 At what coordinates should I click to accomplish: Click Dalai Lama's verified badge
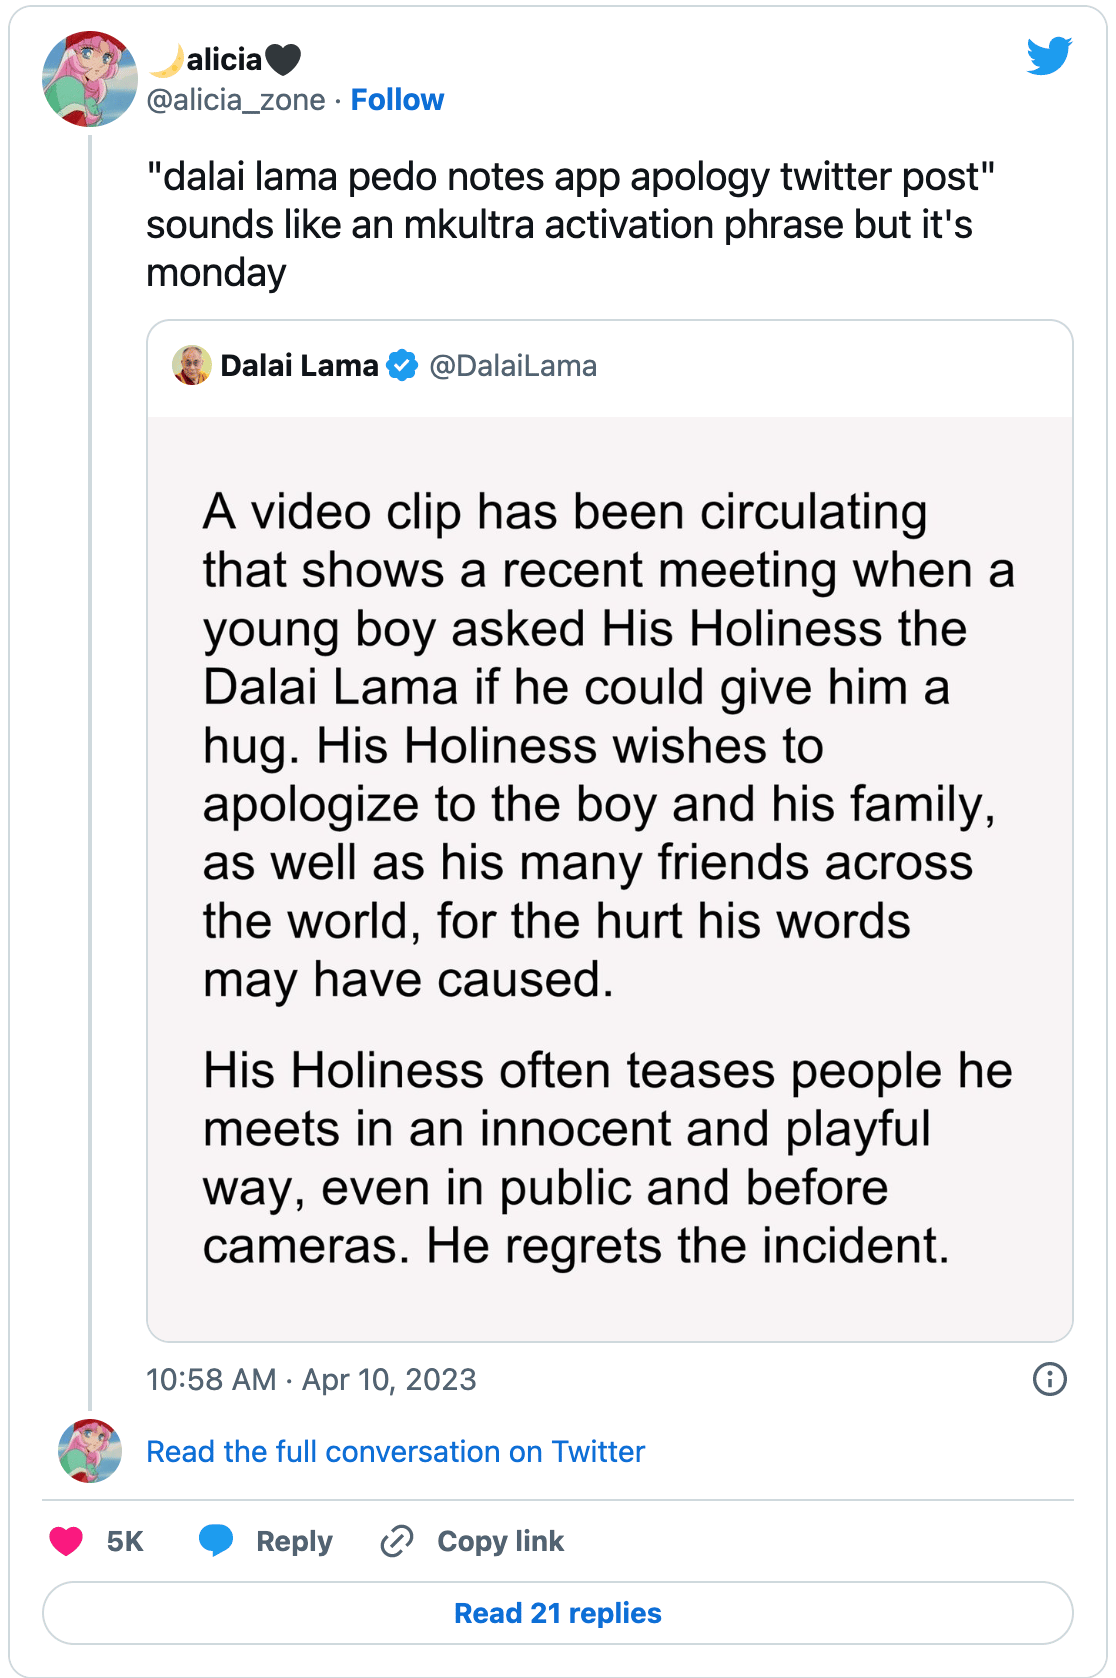[402, 366]
